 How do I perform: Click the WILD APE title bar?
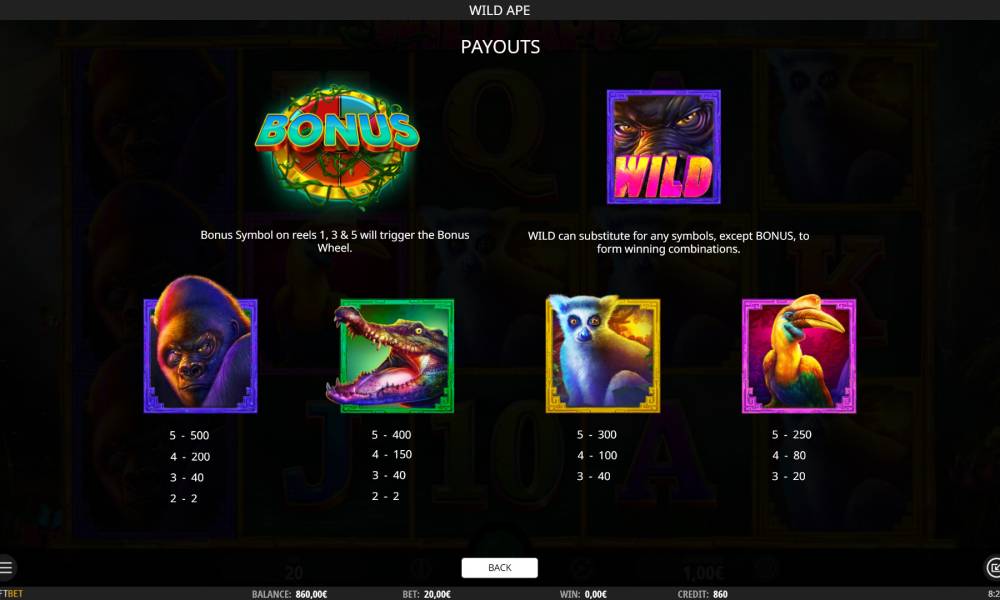click(x=500, y=10)
